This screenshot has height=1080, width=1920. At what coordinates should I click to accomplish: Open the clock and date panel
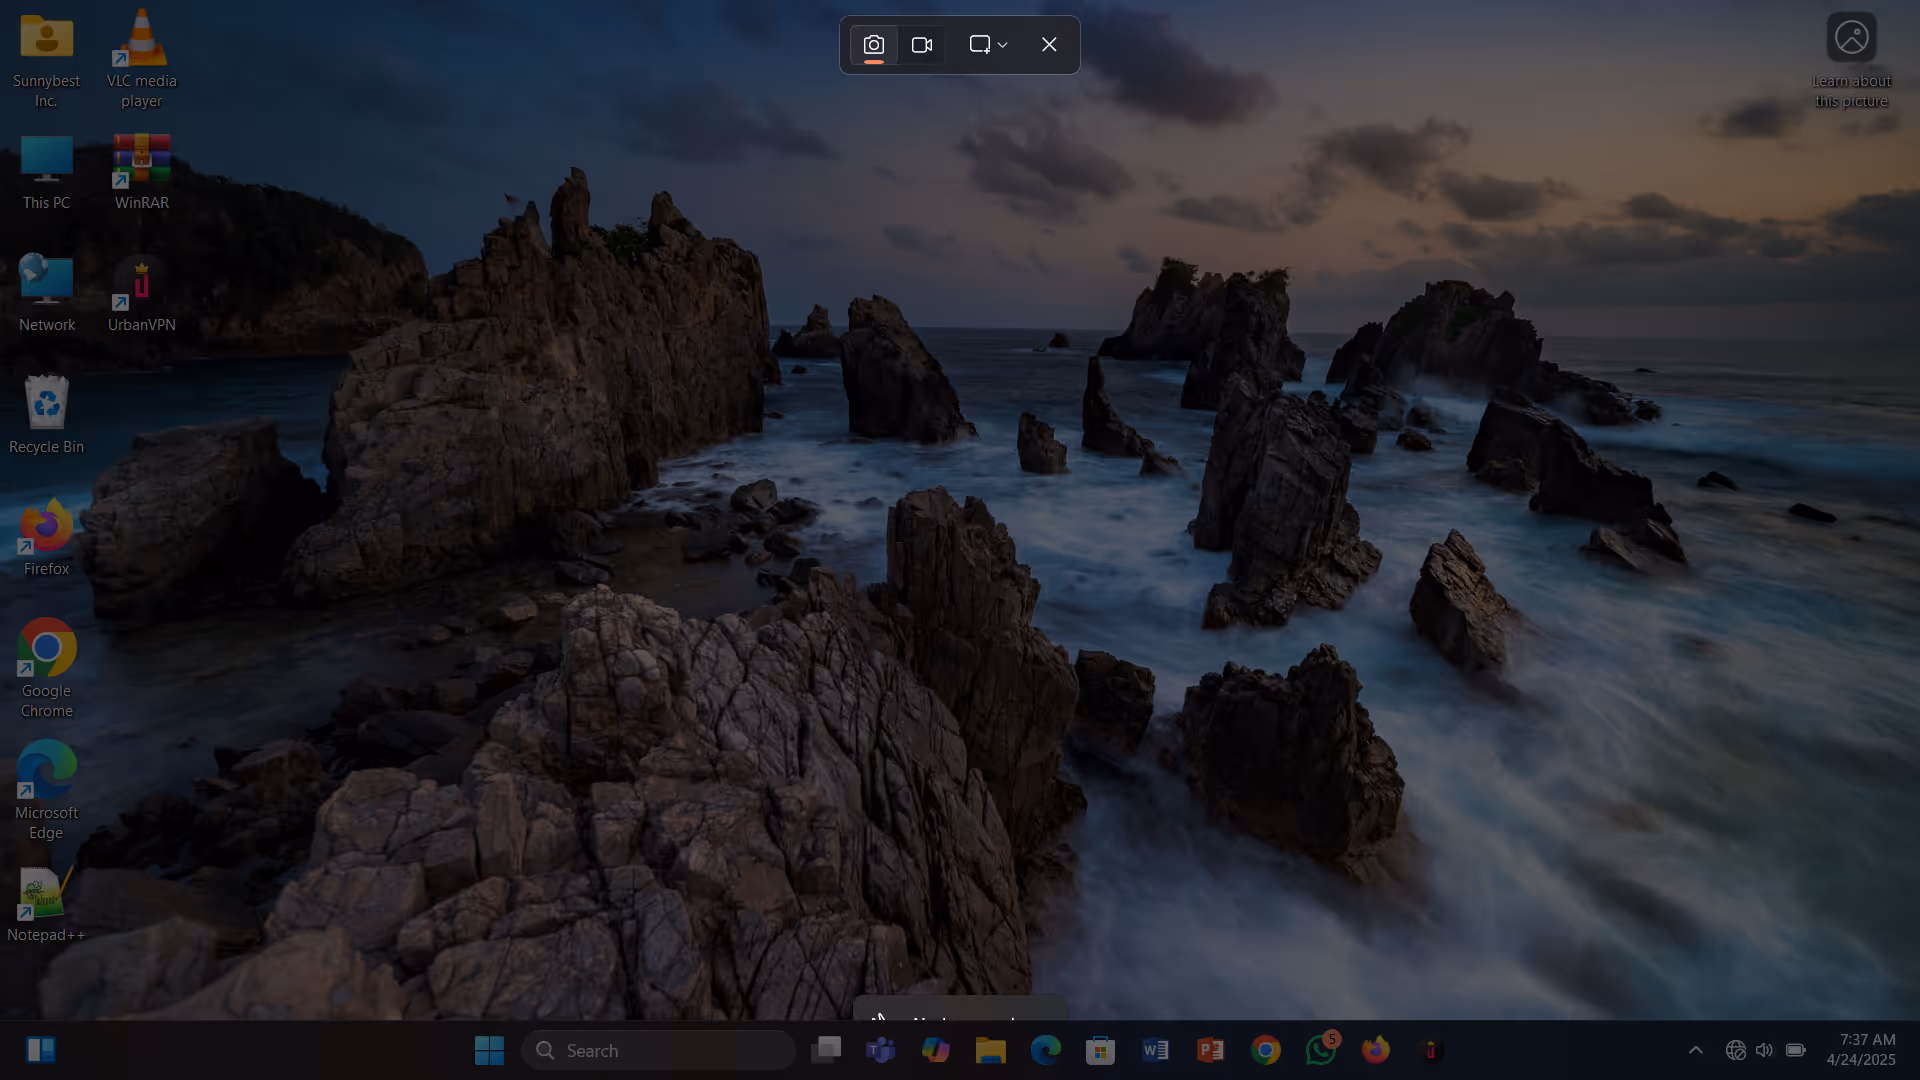[1860, 1050]
